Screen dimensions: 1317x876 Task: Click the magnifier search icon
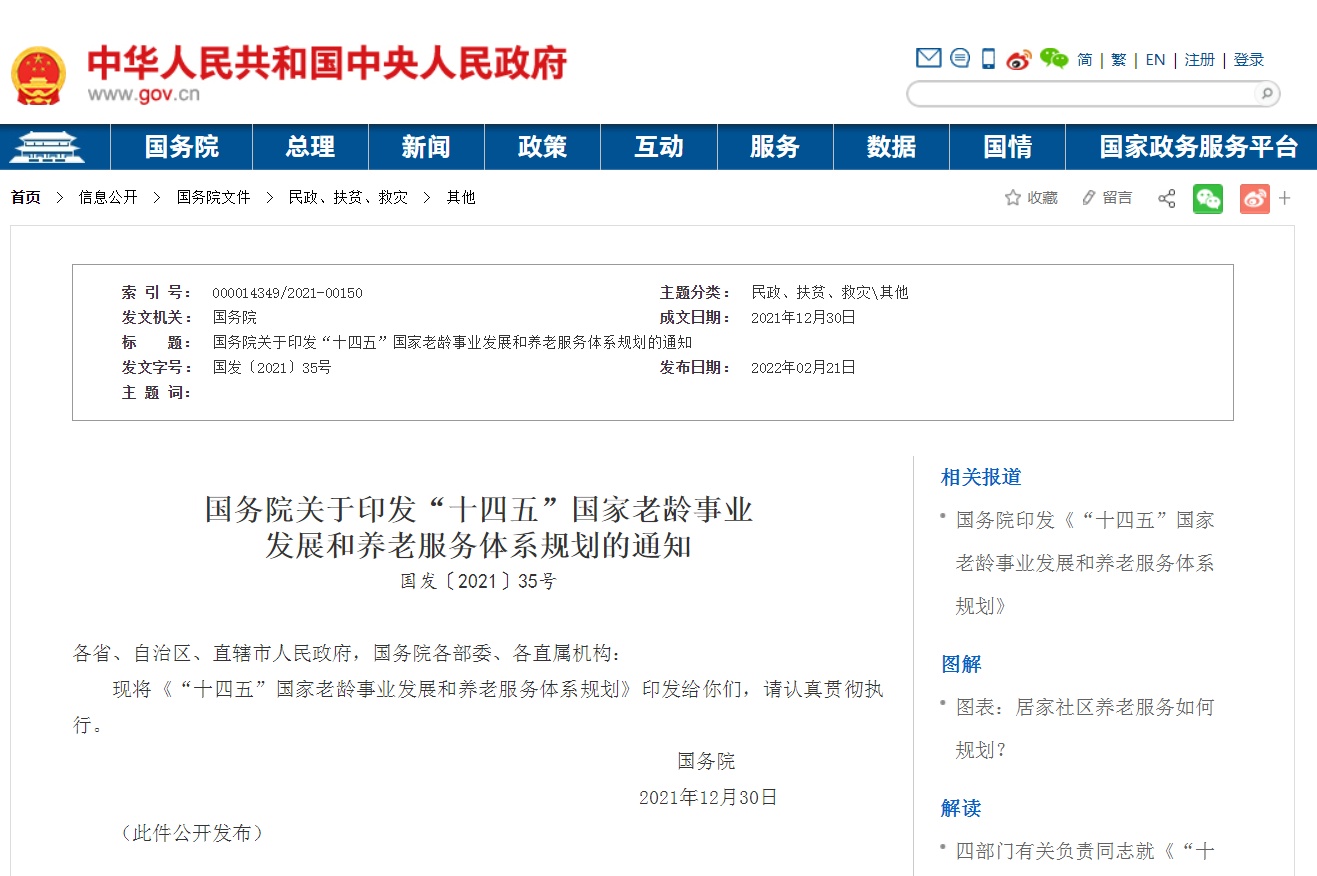[1265, 94]
